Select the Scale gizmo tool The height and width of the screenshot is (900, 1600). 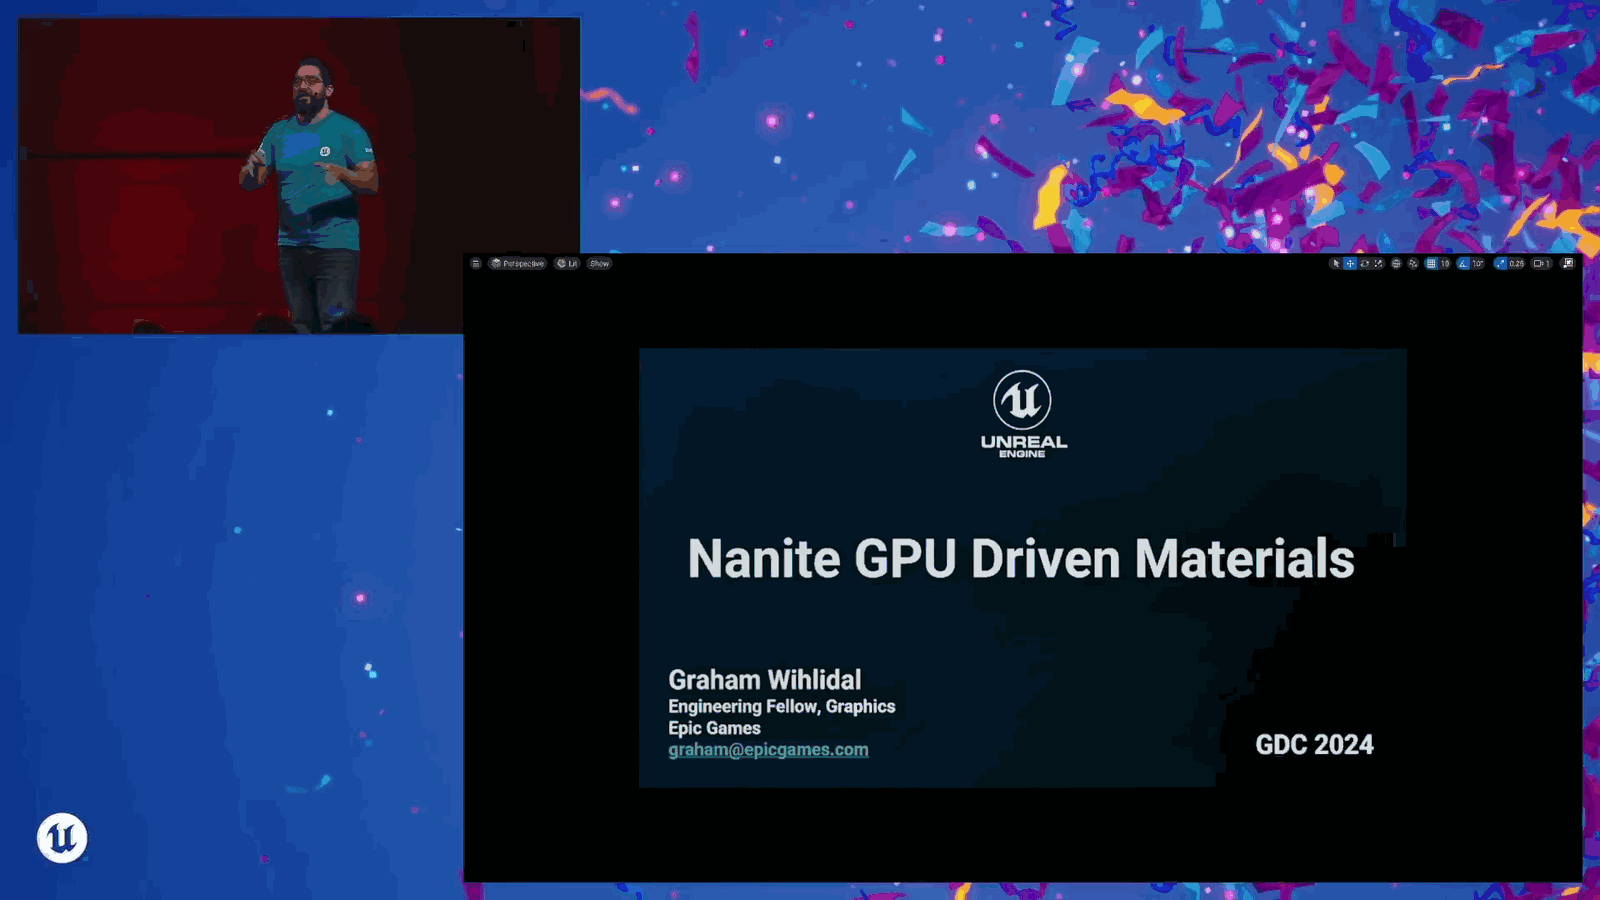(1378, 264)
